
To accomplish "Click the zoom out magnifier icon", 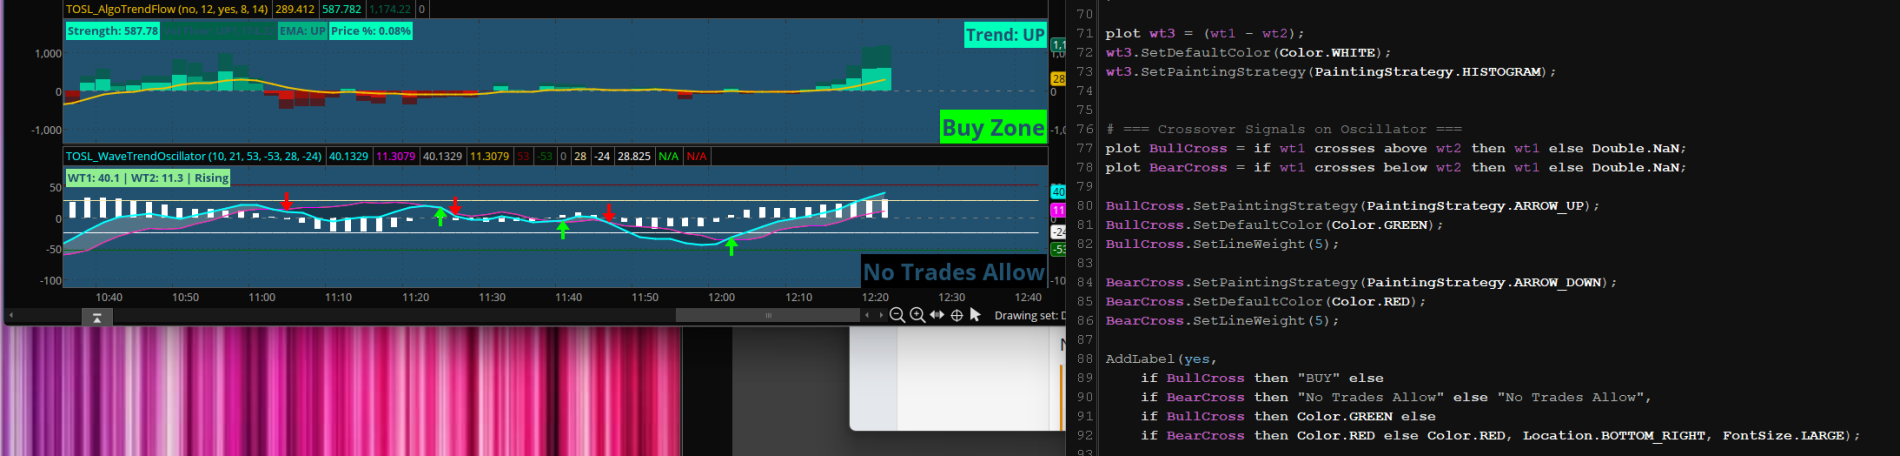I will [897, 315].
